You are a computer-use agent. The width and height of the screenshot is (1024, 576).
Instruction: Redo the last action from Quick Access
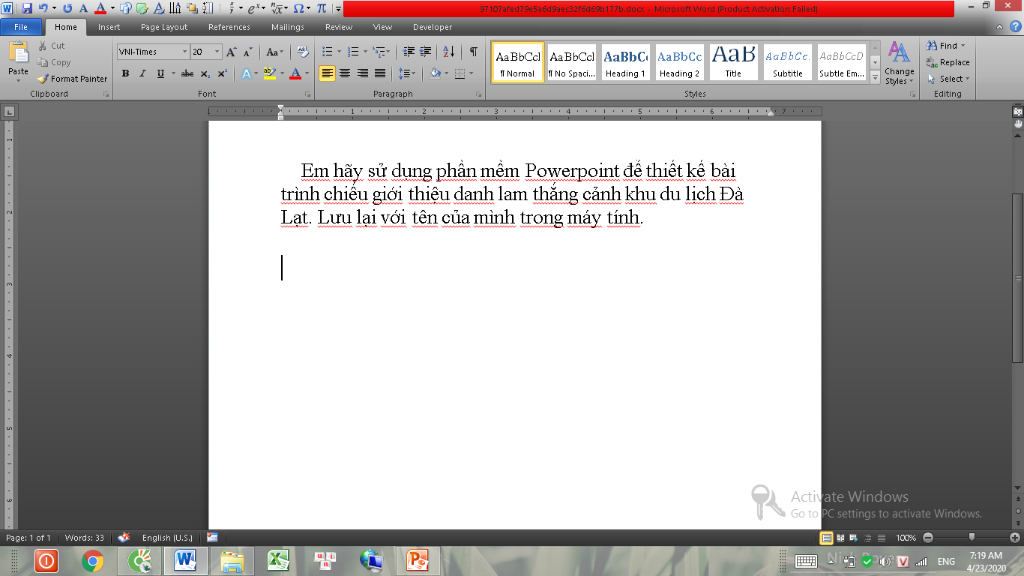click(67, 8)
